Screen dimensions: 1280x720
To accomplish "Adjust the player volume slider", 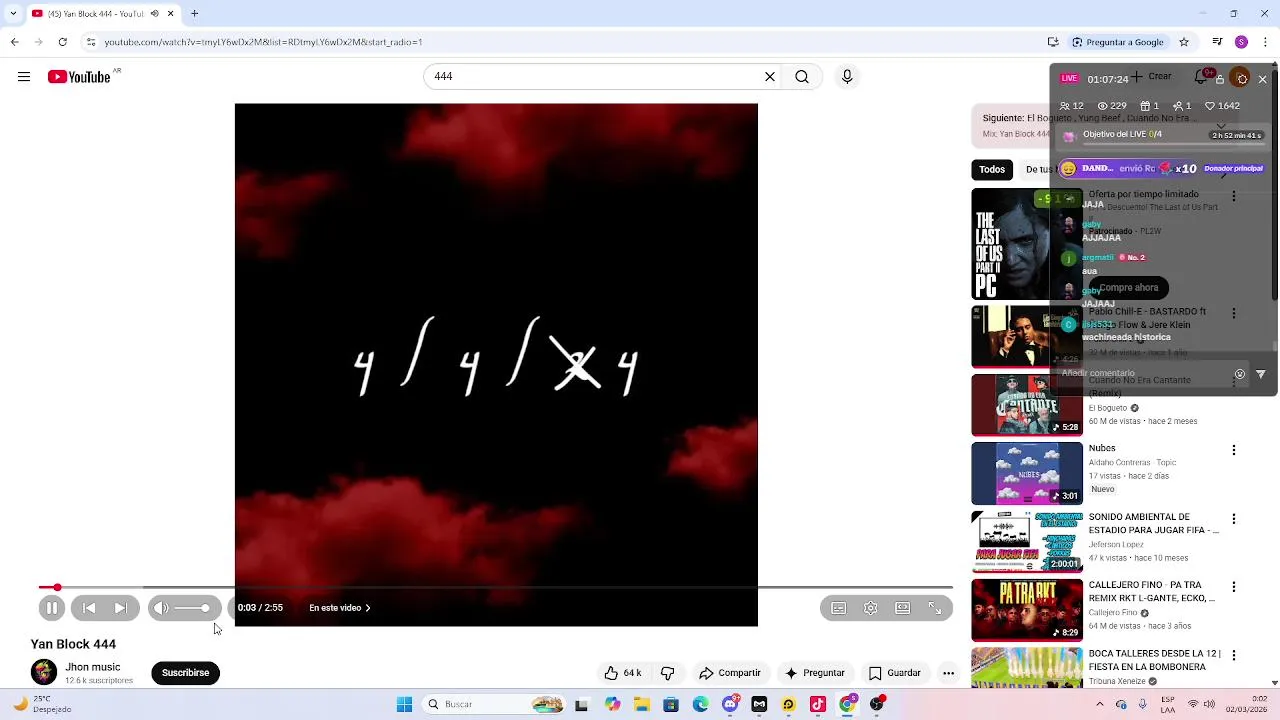I will click(x=192, y=608).
